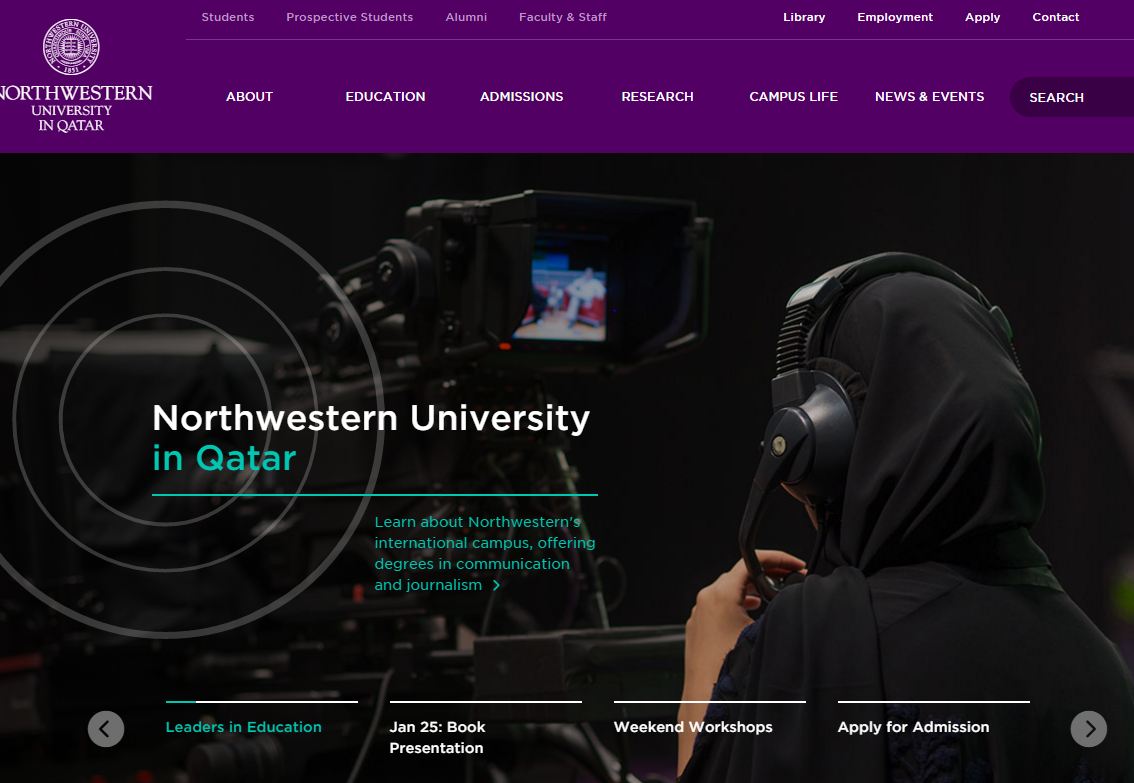Viewport: 1134px width, 783px height.
Task: Go to the Alumni page
Action: pyautogui.click(x=466, y=17)
